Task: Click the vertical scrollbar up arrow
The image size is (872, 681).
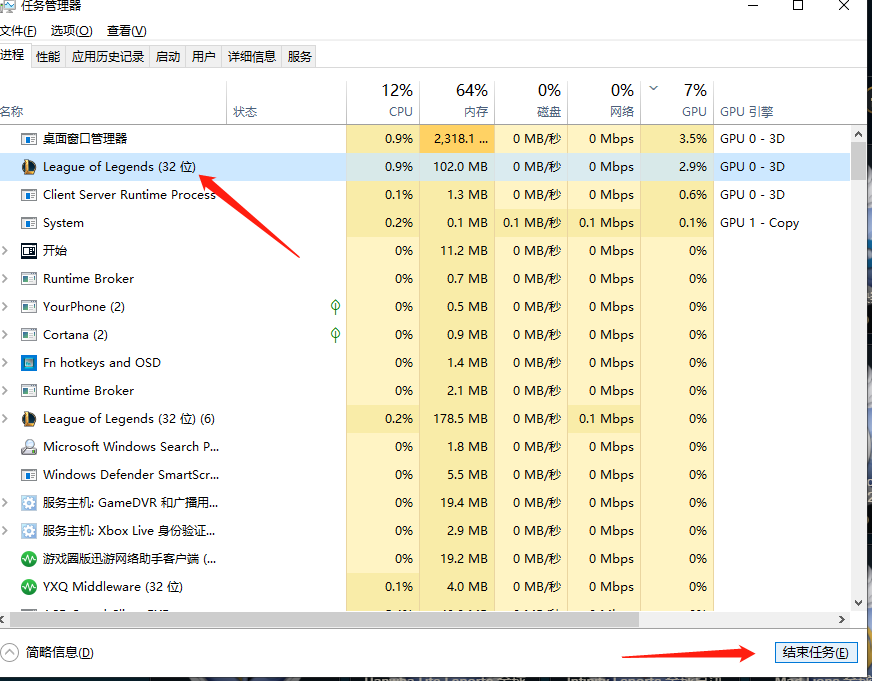Action: (858, 135)
